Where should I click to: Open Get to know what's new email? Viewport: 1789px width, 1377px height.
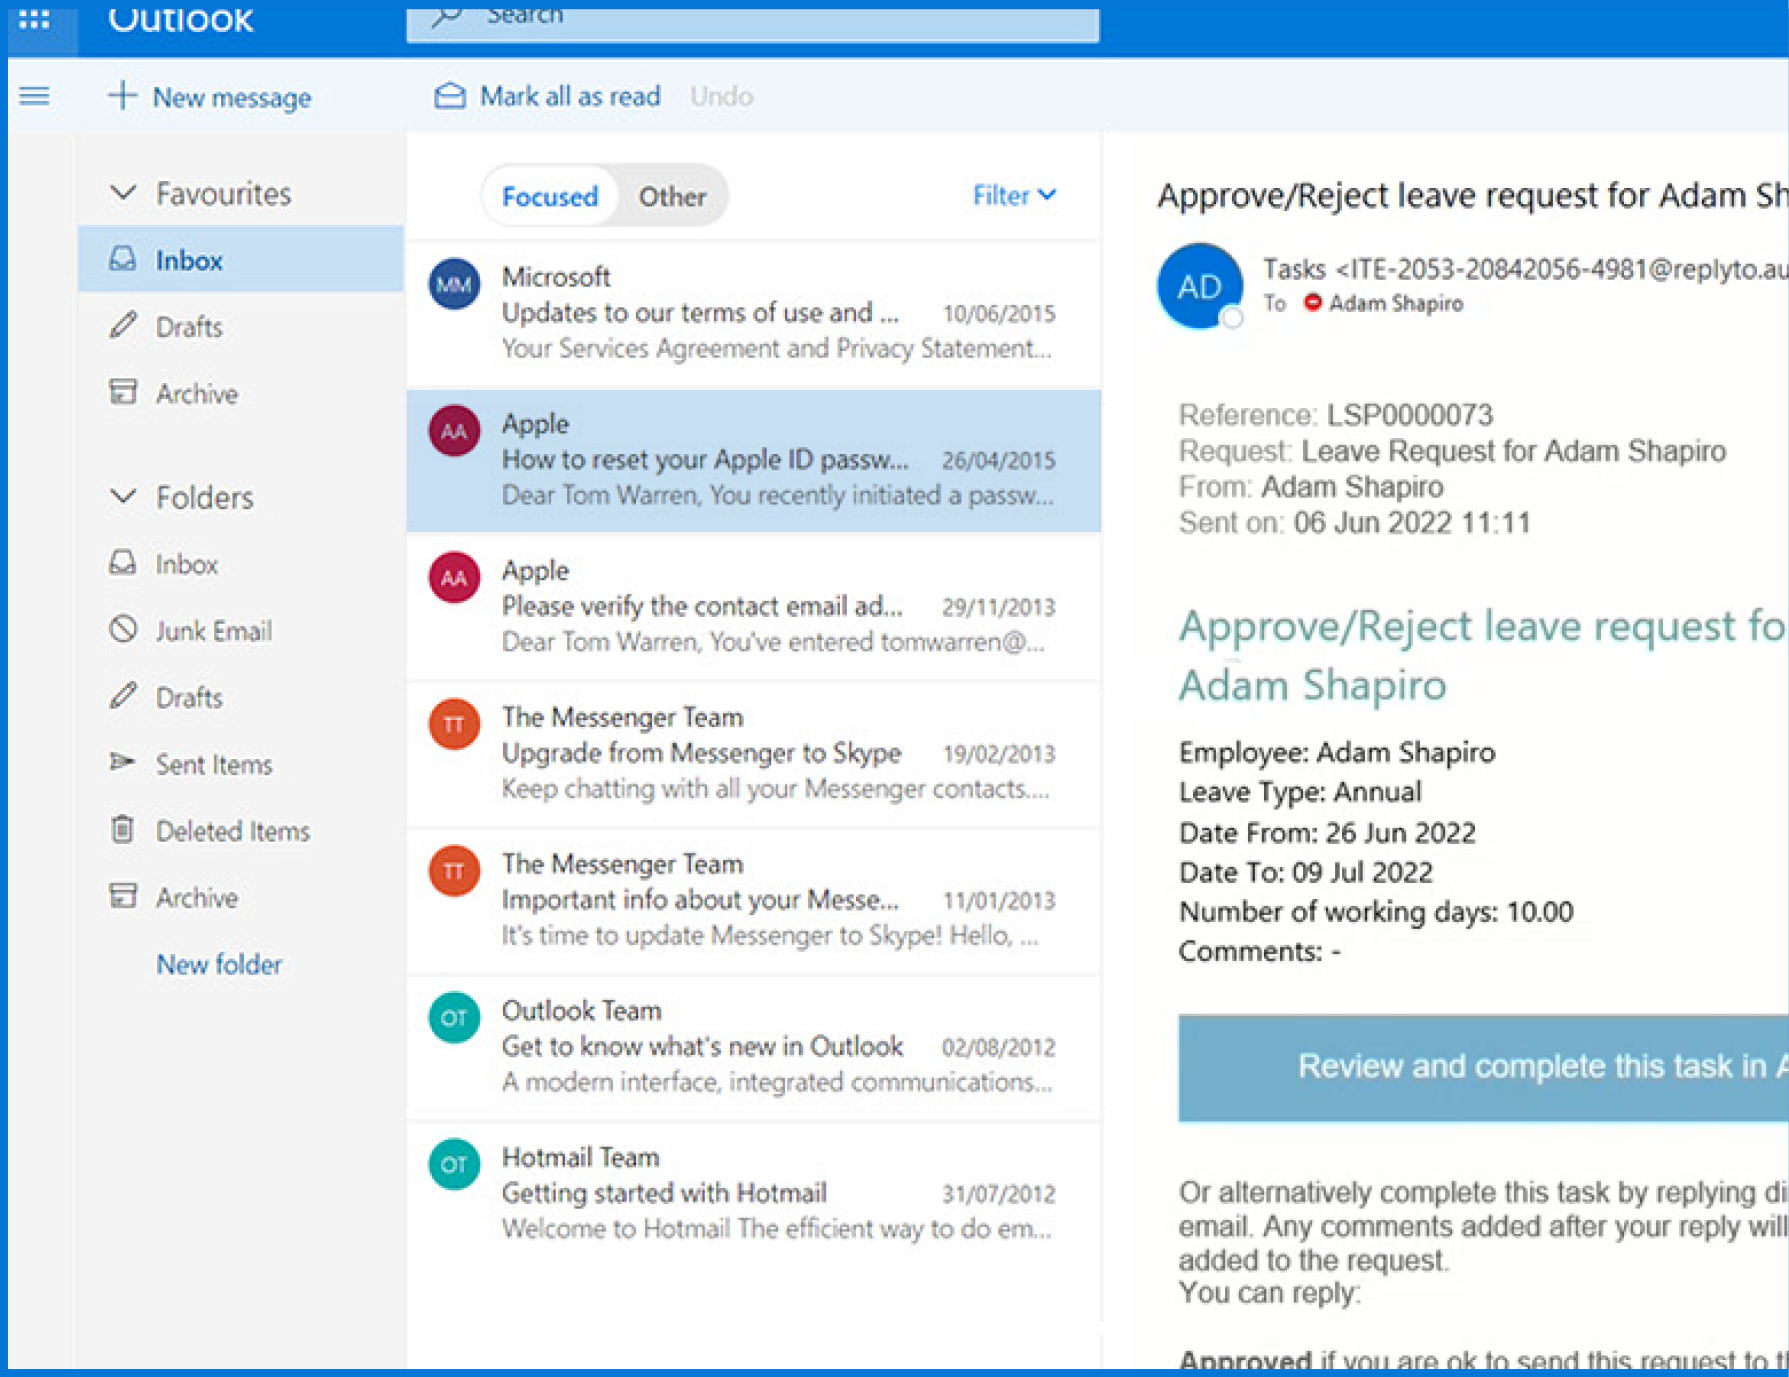753,1046
